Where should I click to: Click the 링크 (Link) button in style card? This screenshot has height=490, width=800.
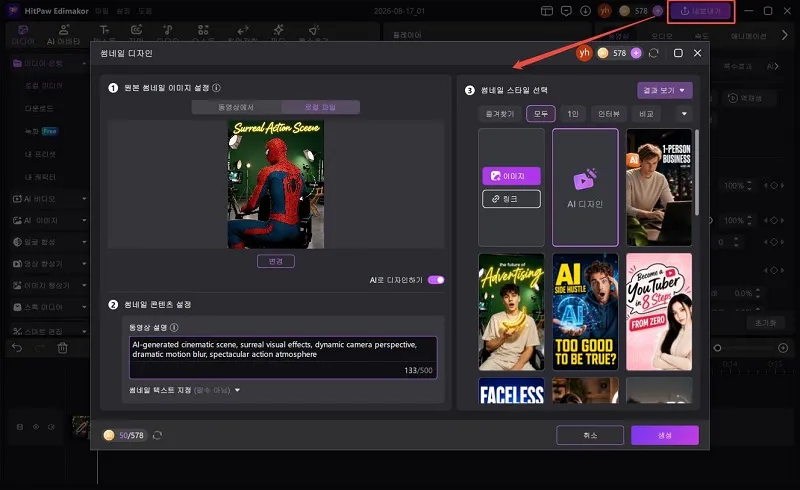point(511,199)
